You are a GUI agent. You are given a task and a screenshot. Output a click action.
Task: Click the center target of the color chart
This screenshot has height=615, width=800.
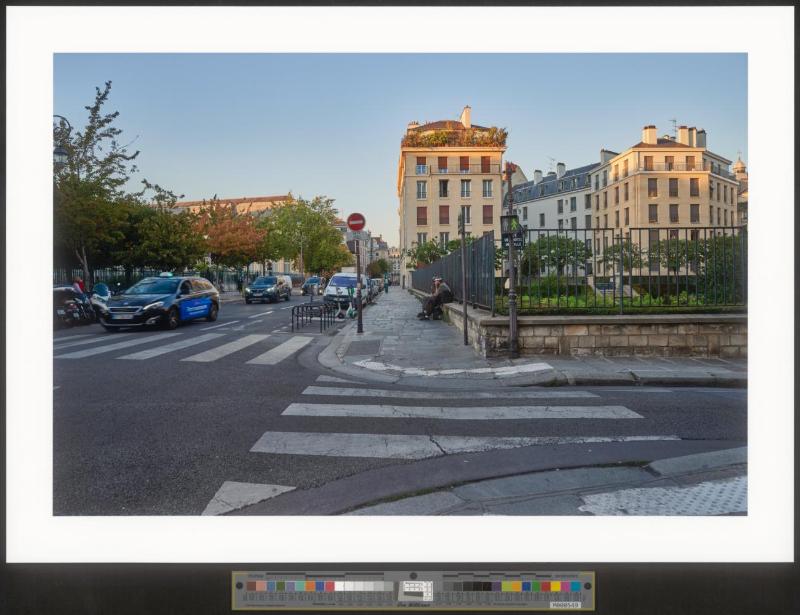[x=415, y=591]
